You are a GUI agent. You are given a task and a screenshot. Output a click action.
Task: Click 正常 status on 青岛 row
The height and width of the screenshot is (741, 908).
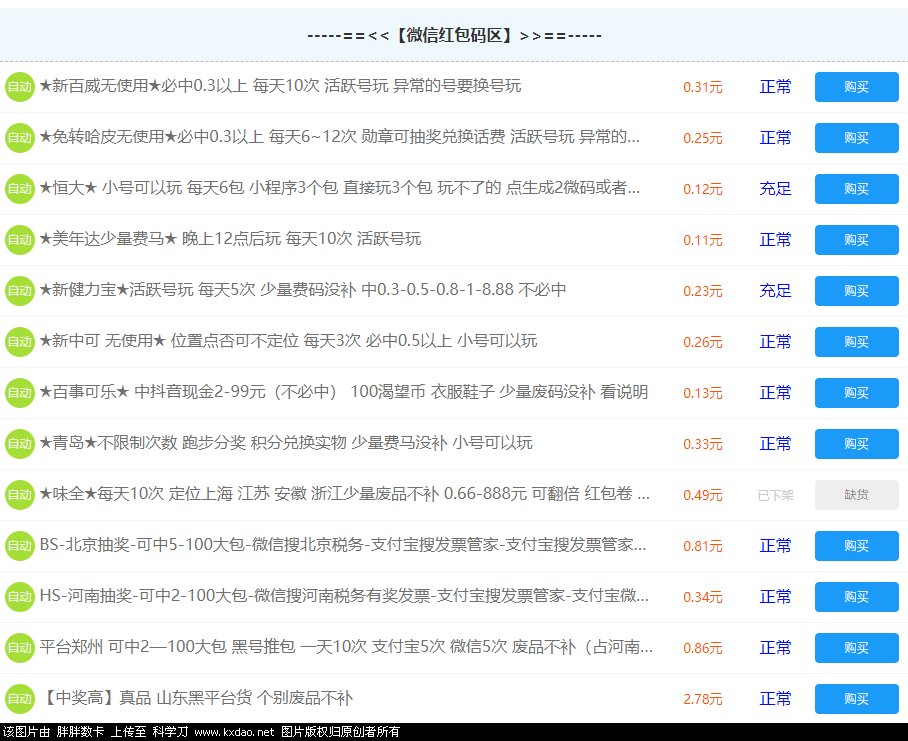775,443
